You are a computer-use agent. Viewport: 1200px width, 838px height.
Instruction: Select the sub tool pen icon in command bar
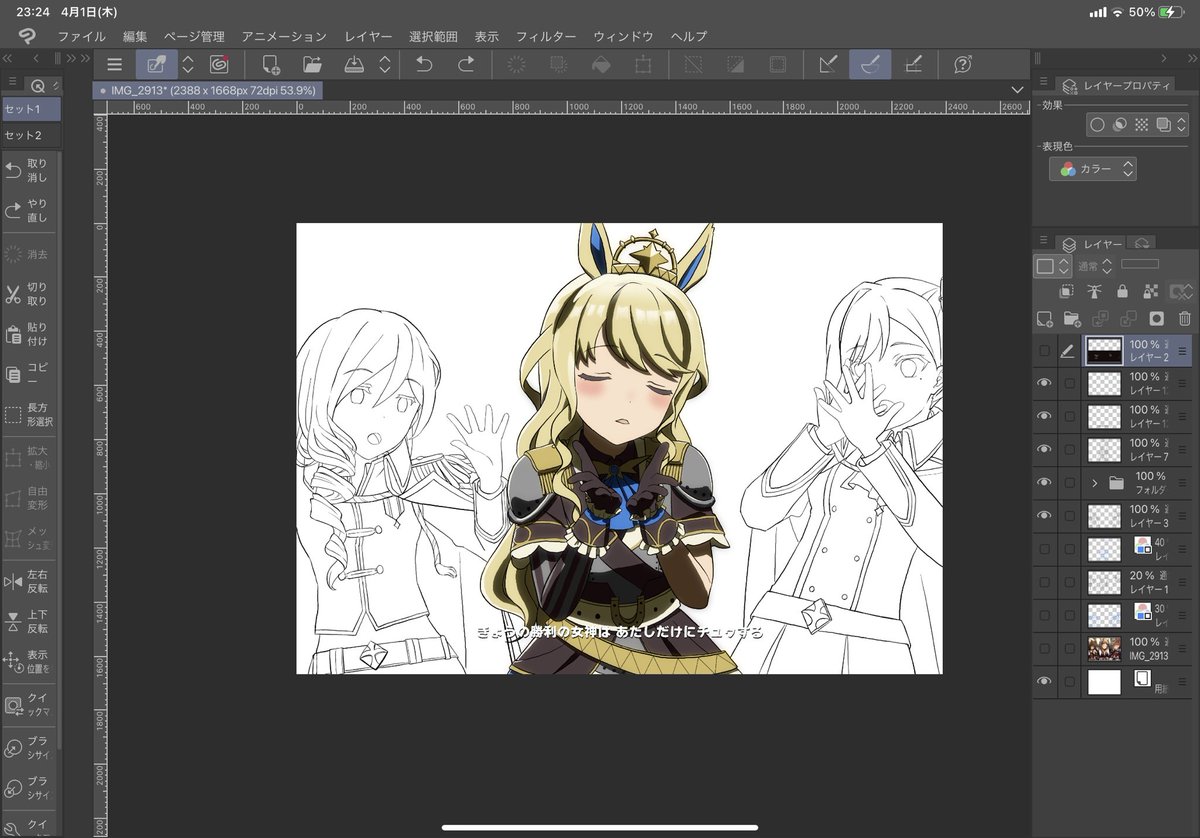[x=156, y=65]
